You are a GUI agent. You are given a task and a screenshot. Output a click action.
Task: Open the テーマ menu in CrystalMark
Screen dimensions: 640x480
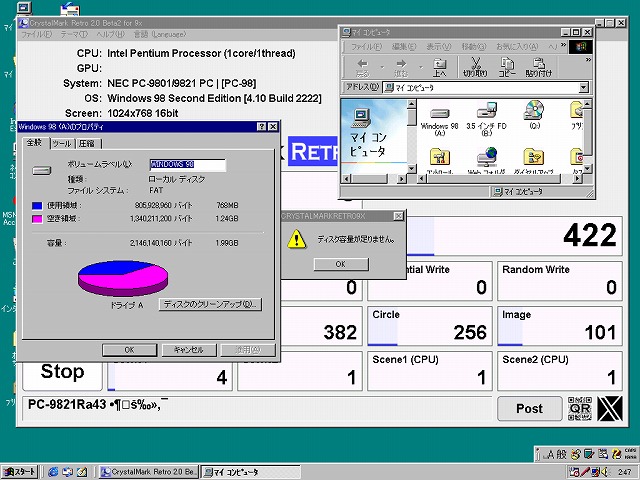74,35
